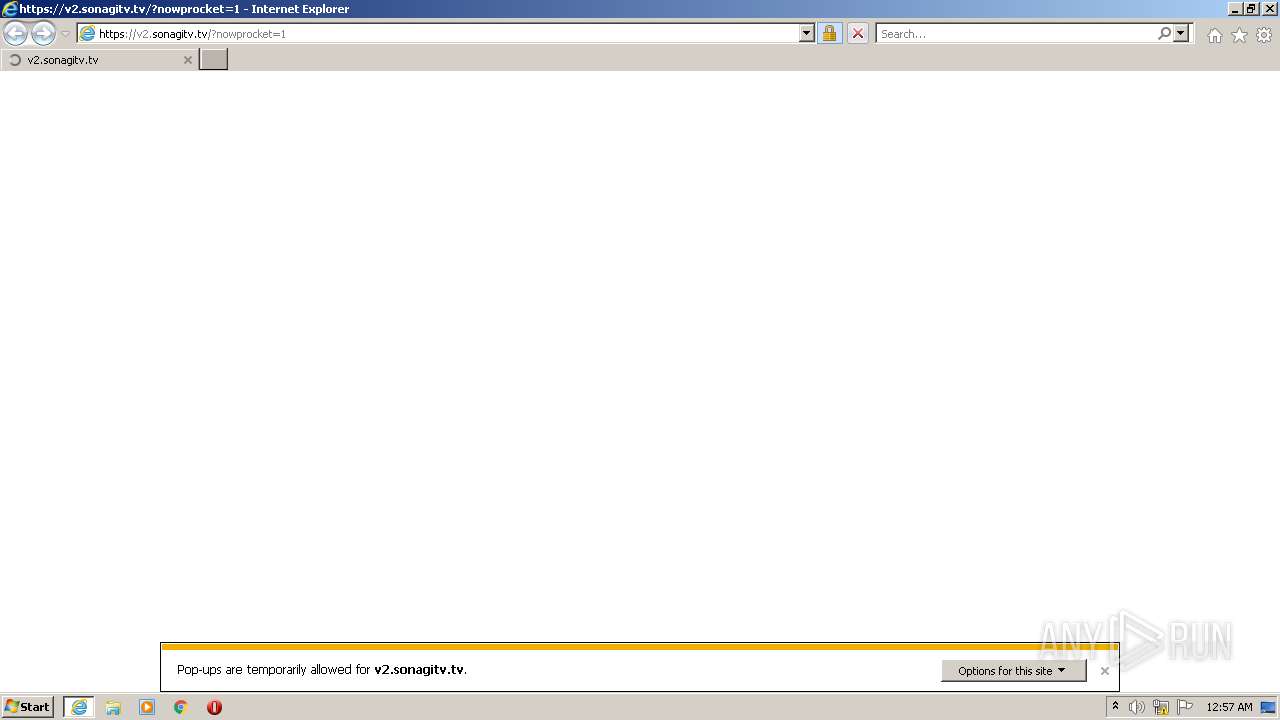Stop loading the page with X button
The width and height of the screenshot is (1280, 720).
pyautogui.click(x=857, y=34)
